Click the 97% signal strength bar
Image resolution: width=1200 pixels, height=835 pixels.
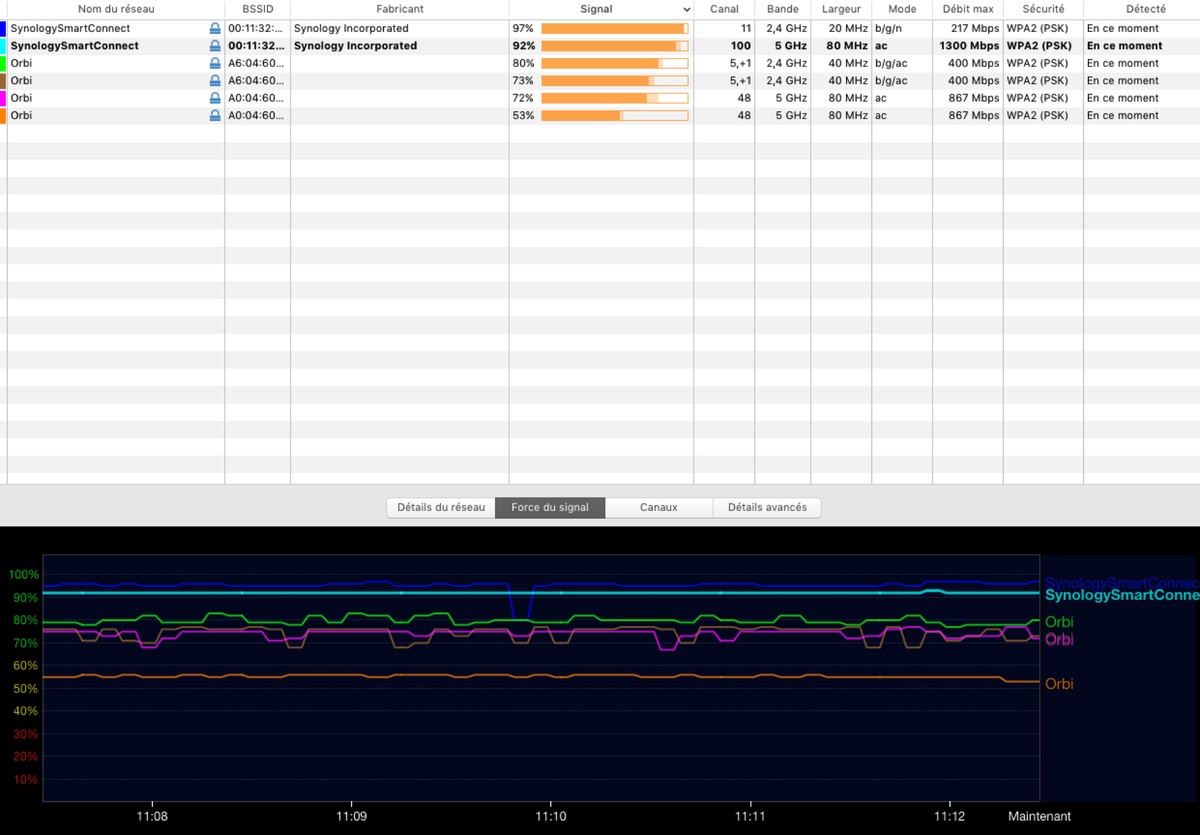point(615,29)
